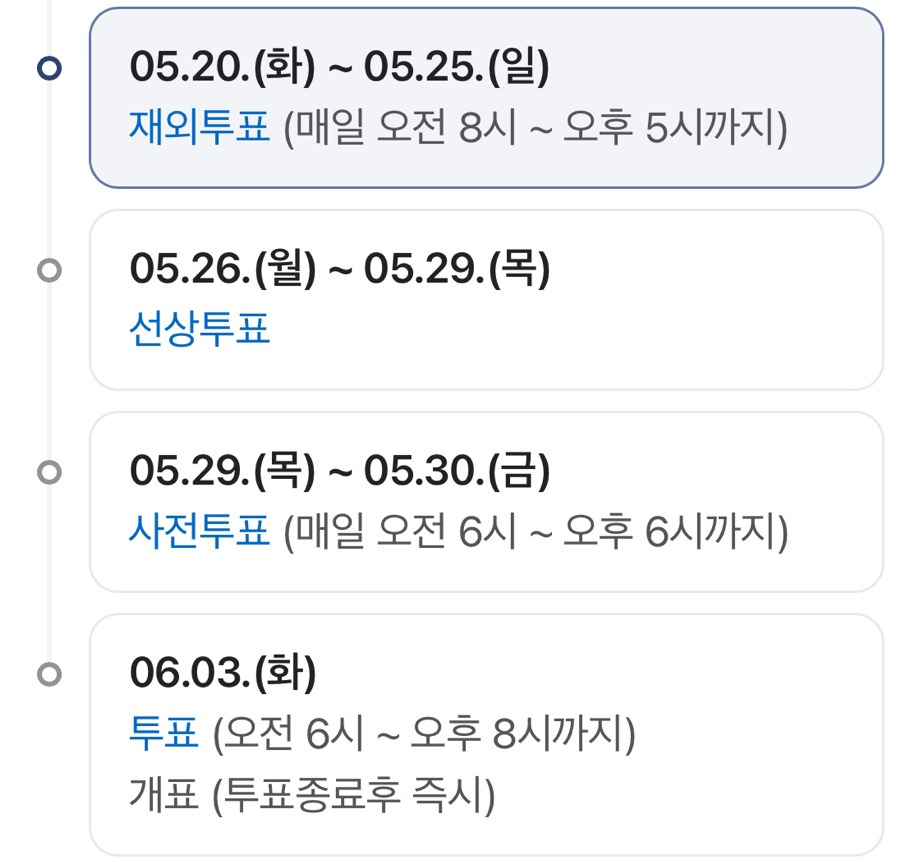Viewport: 913px width, 862px height.
Task: Click the 재외투표 link
Action: (199, 126)
